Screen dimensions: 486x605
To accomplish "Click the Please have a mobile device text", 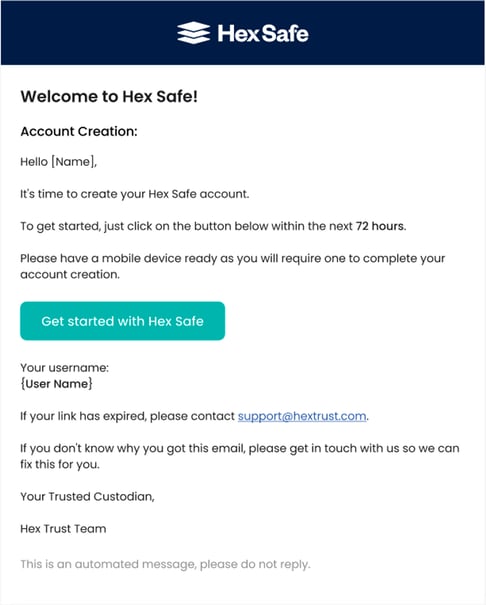I will coord(233,266).
